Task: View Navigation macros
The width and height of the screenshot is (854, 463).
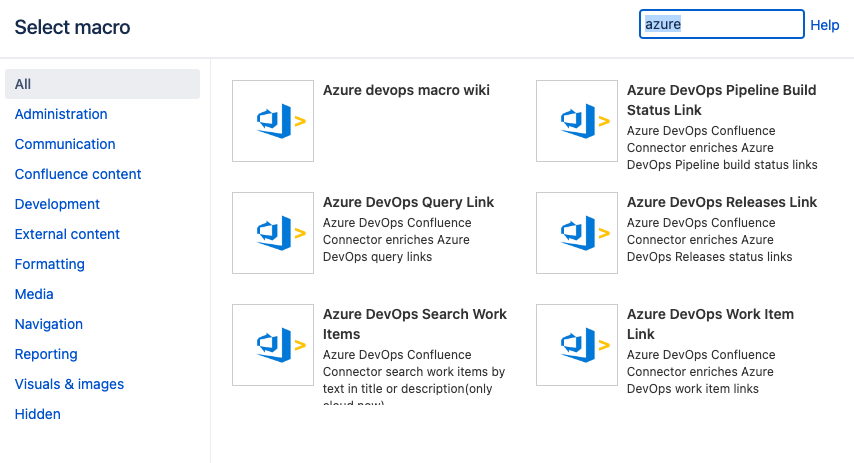Action: [49, 324]
